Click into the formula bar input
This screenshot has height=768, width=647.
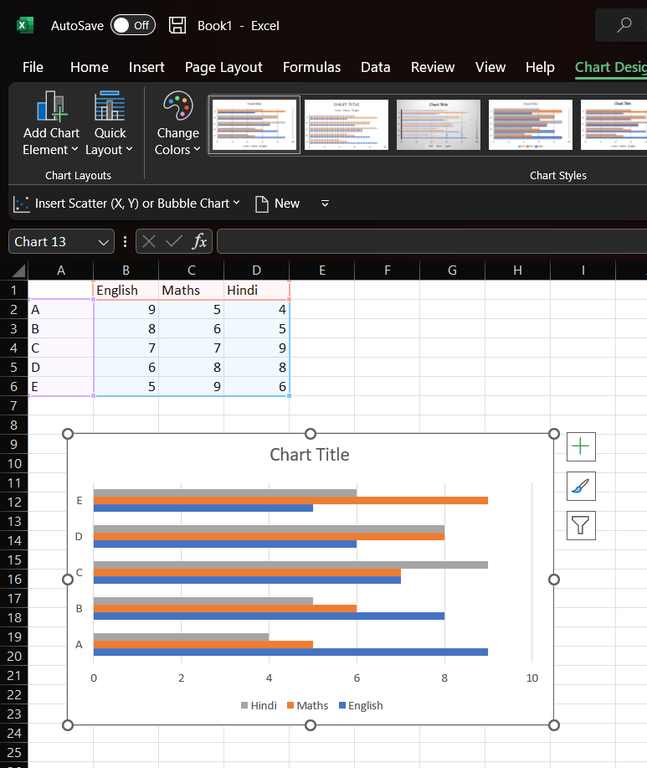432,241
